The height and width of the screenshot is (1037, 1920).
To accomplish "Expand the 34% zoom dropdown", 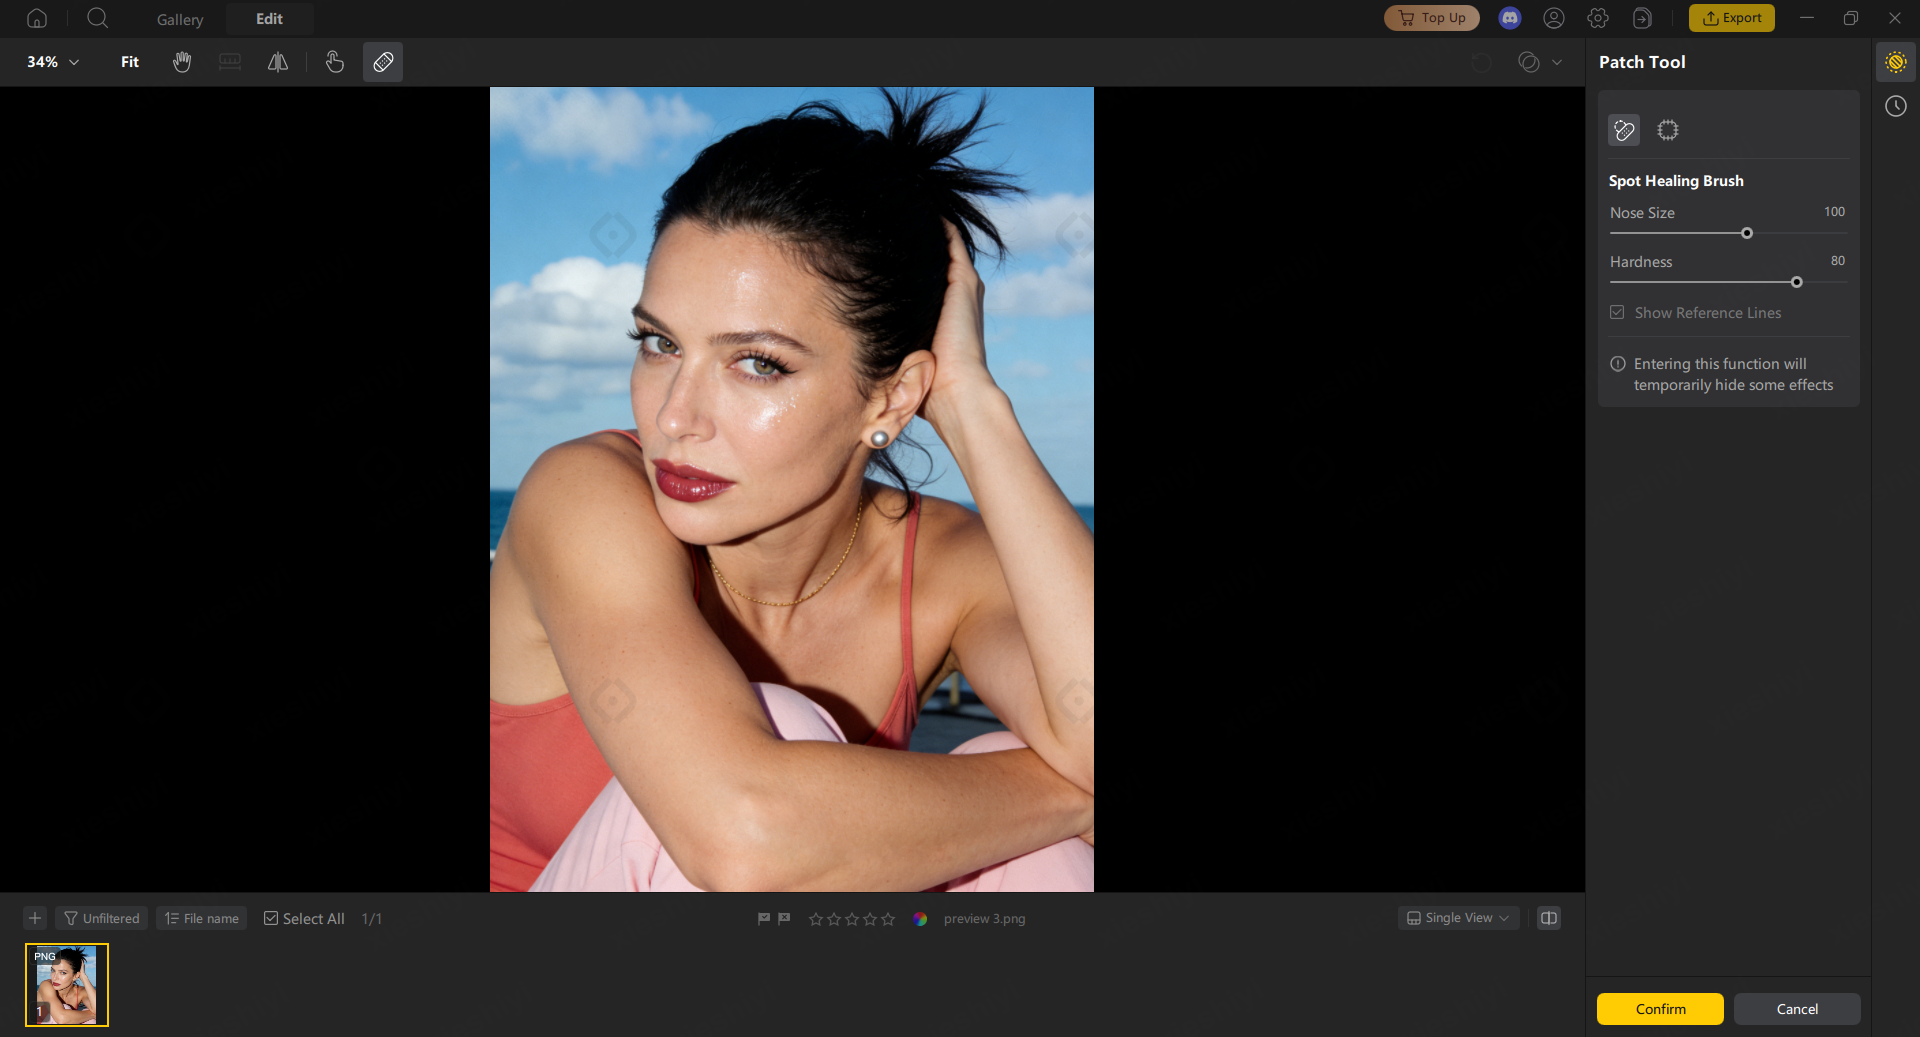I will pos(53,62).
